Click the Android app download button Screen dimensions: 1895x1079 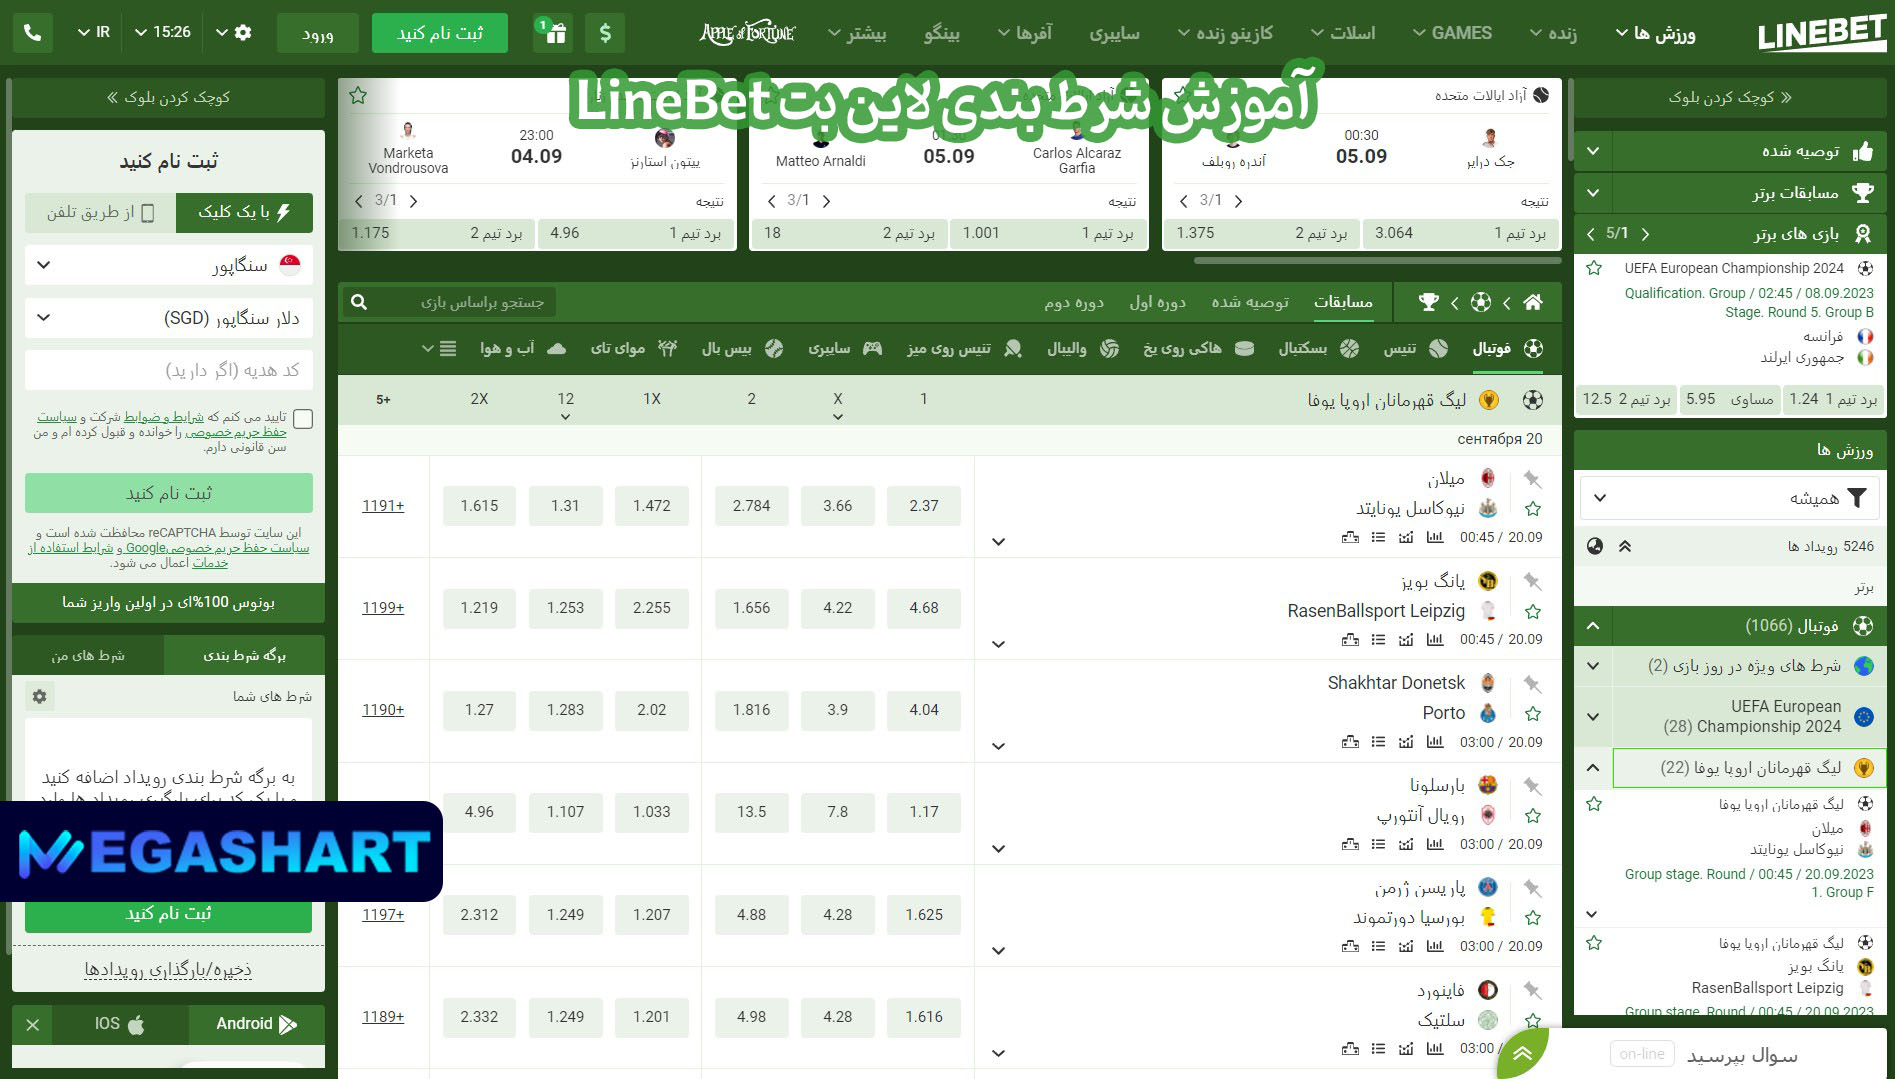click(257, 1024)
